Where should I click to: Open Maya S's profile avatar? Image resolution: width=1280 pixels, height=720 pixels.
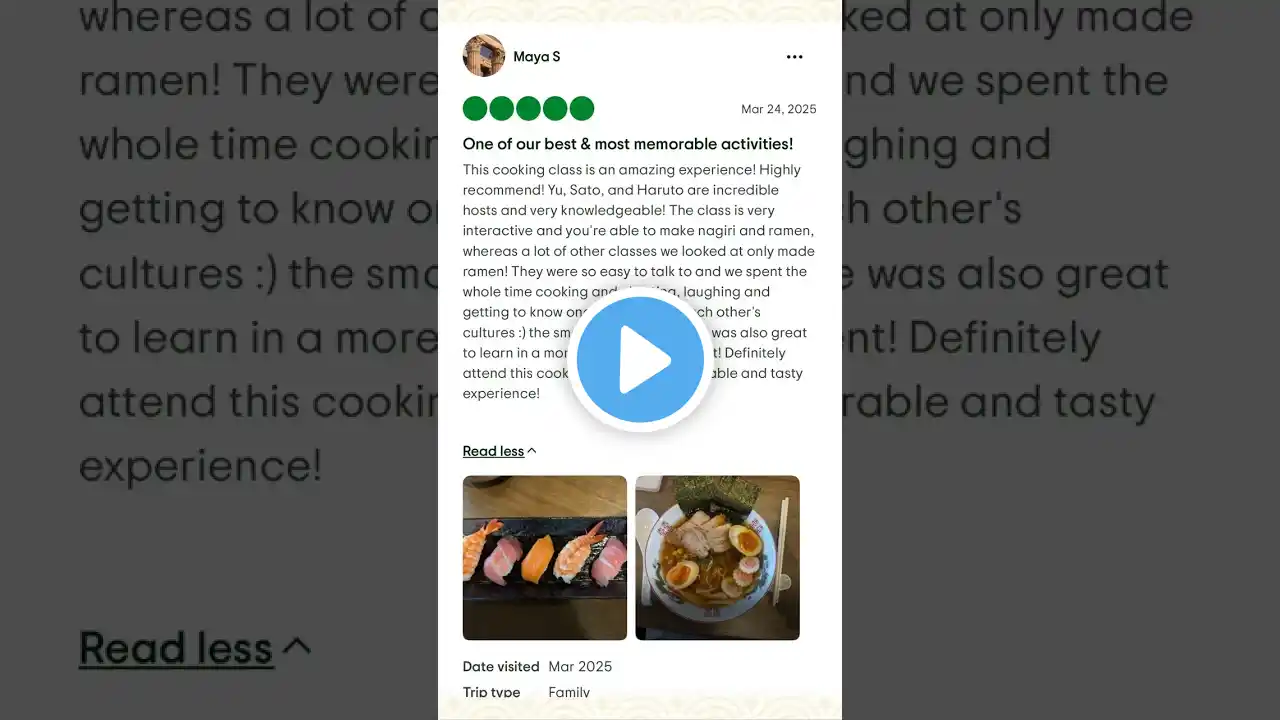(484, 56)
